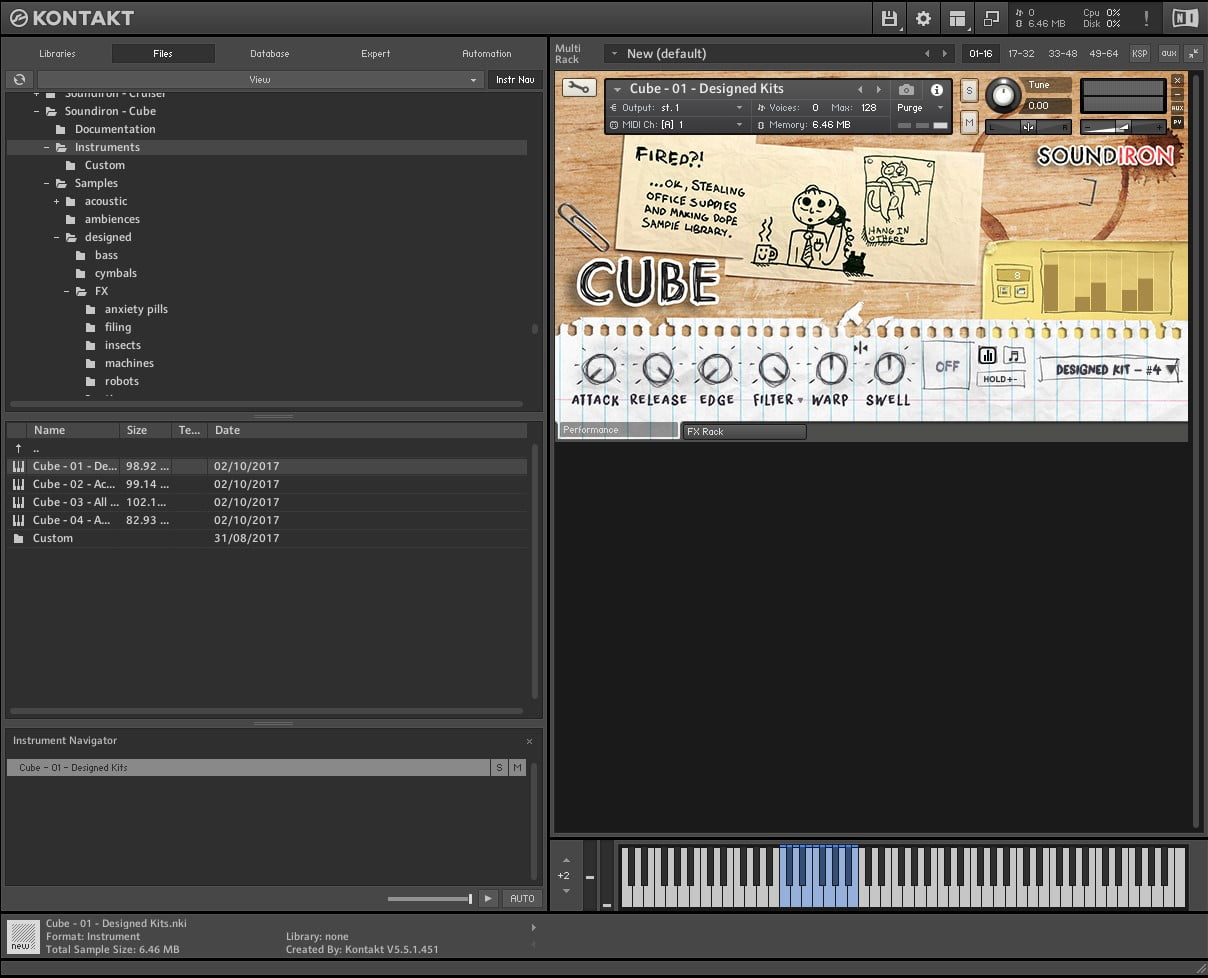Click the Tune knob
The image size is (1208, 978).
click(x=1001, y=96)
